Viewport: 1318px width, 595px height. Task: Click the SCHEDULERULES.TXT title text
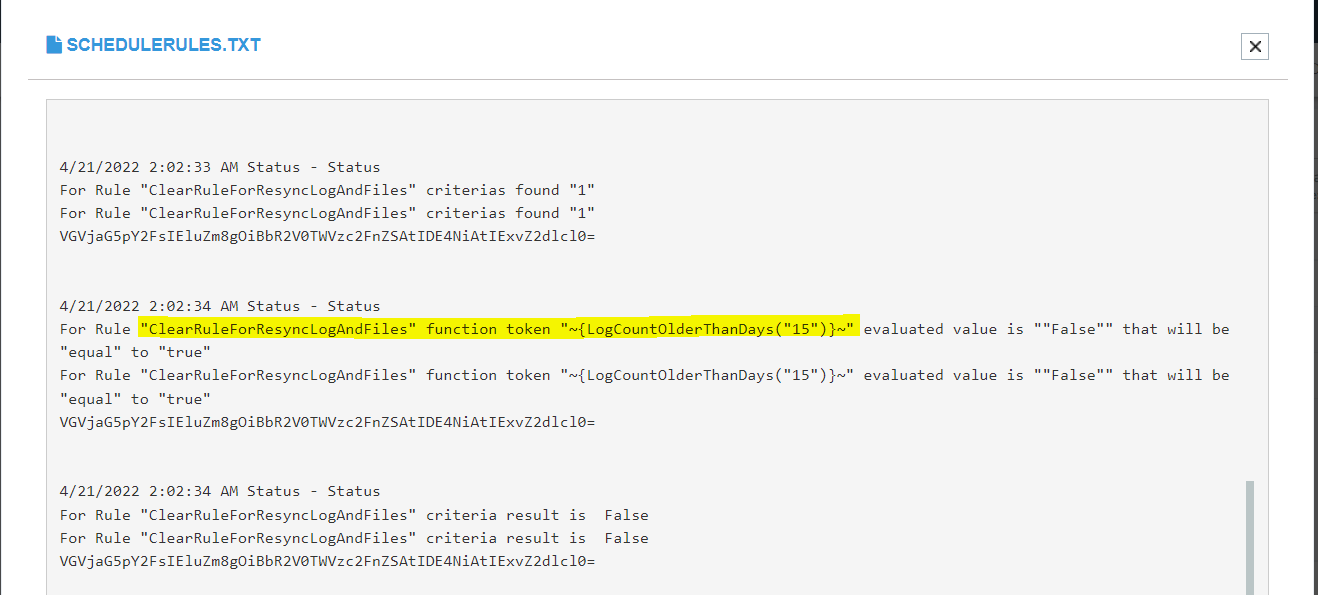[164, 45]
